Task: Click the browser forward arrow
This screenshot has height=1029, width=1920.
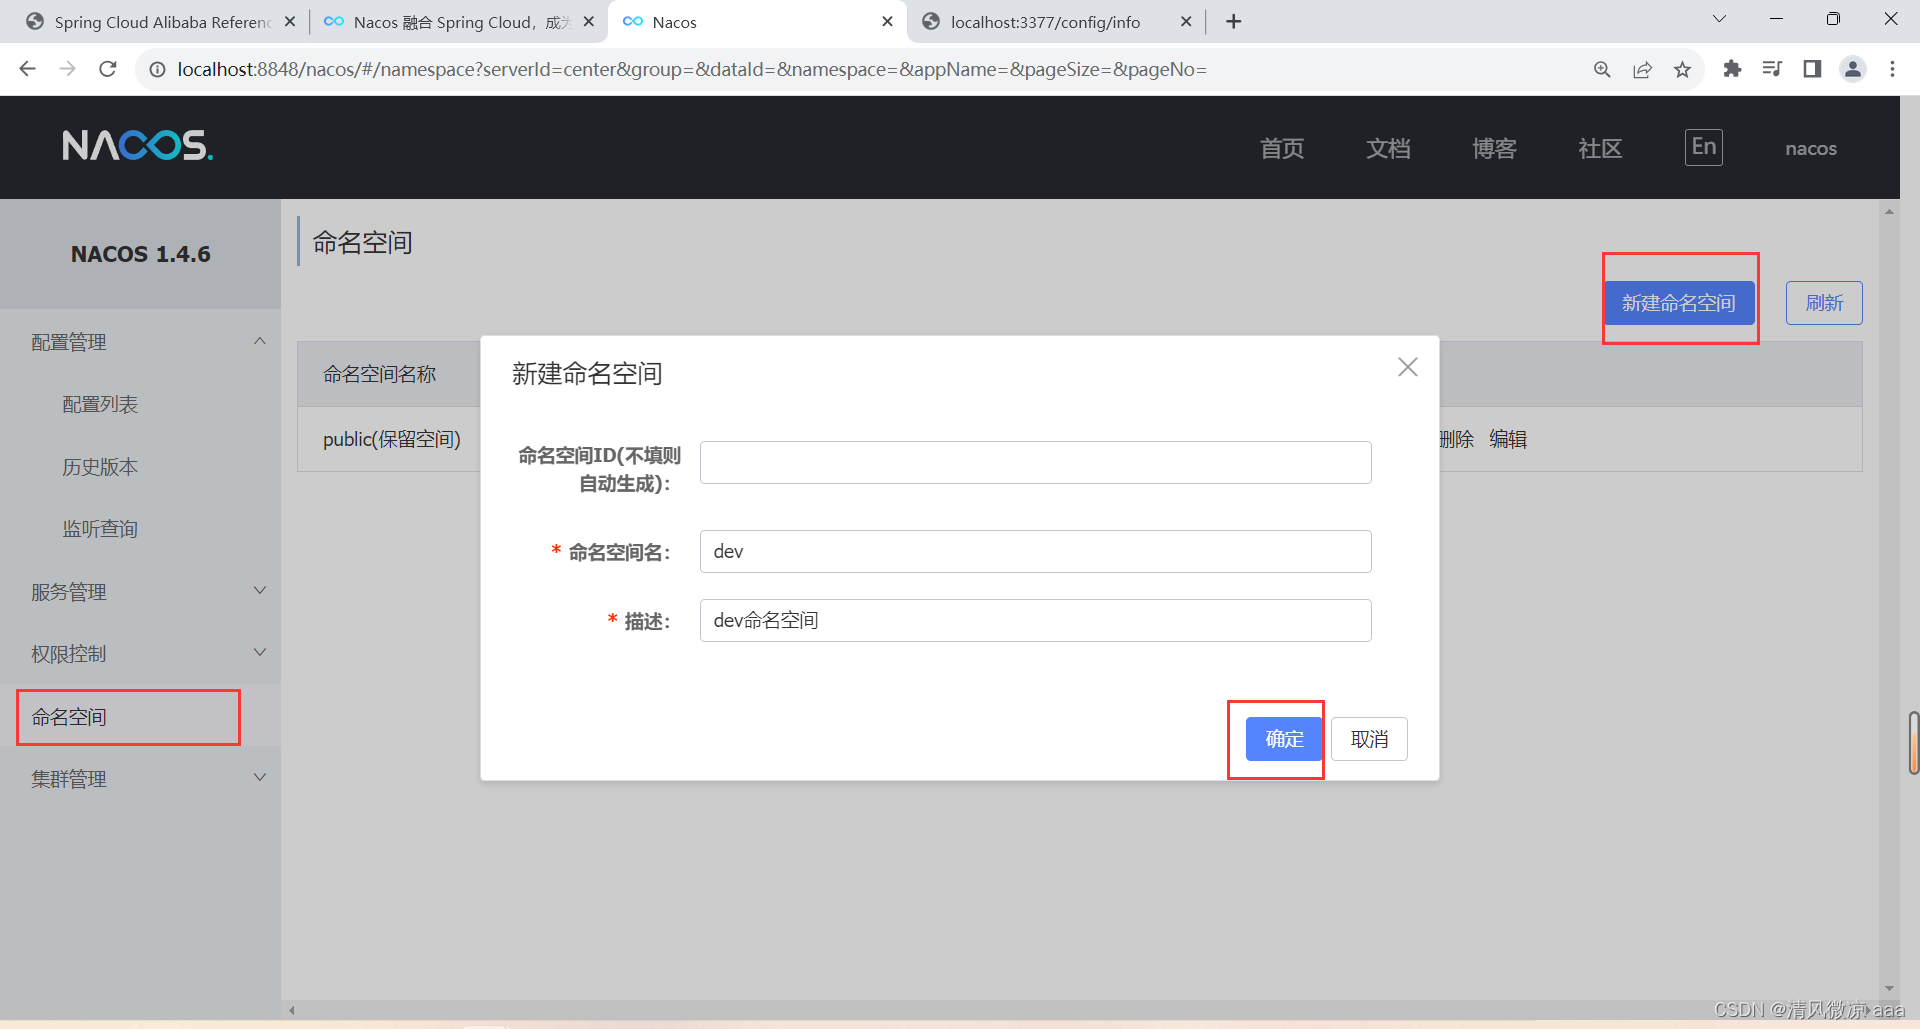Action: click(67, 69)
